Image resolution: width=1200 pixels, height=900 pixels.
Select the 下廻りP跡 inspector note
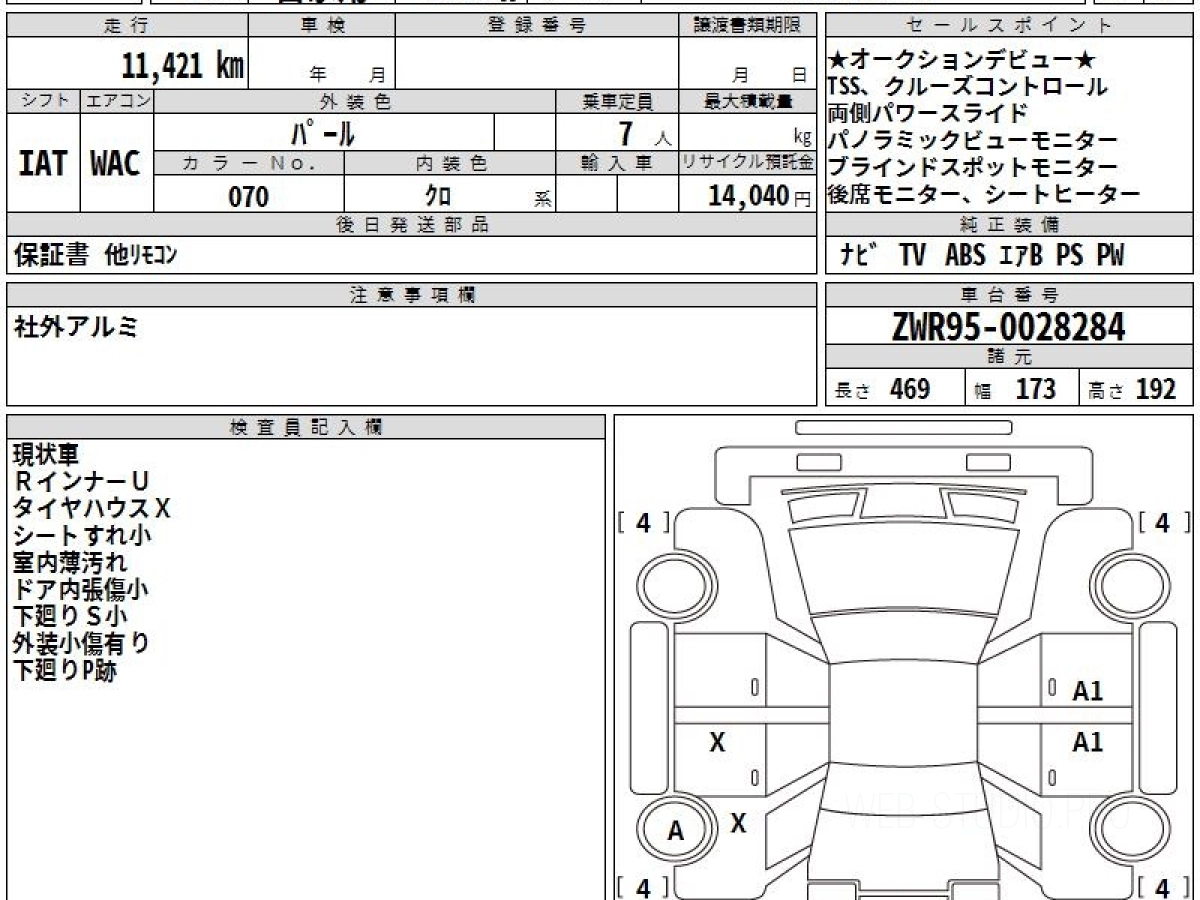(65, 671)
